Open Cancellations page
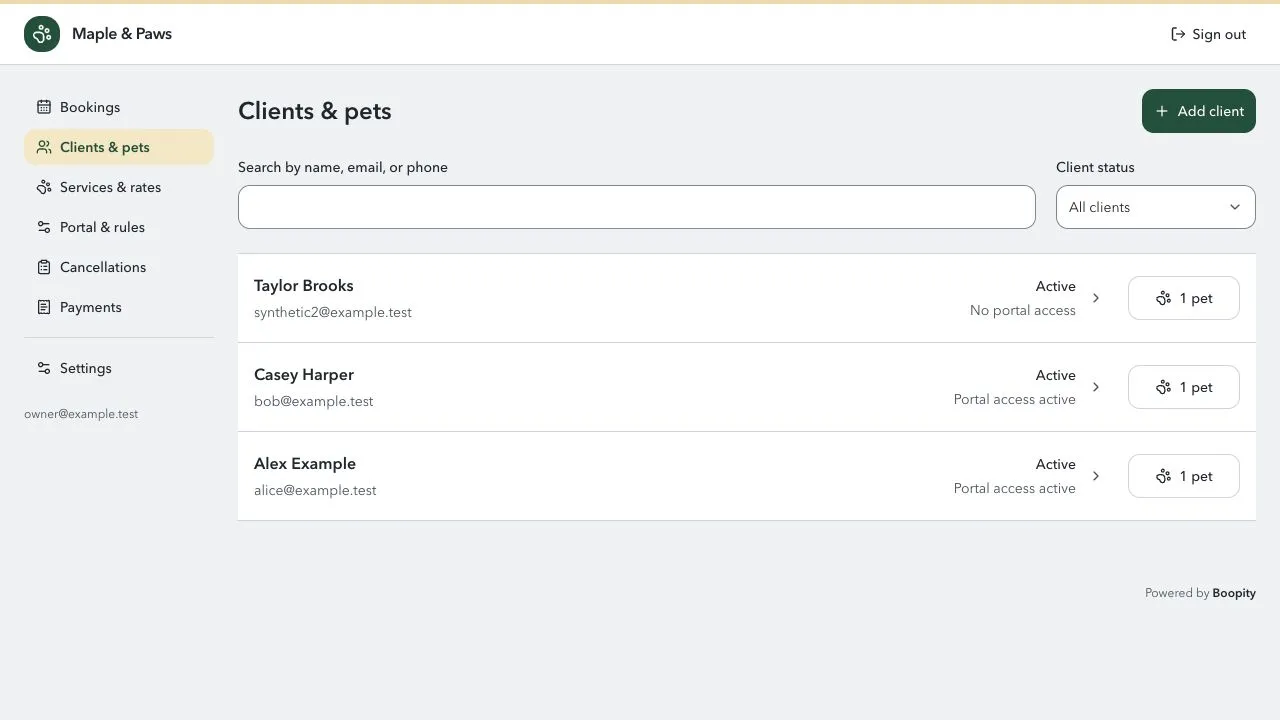This screenshot has width=1280, height=720. click(119, 267)
